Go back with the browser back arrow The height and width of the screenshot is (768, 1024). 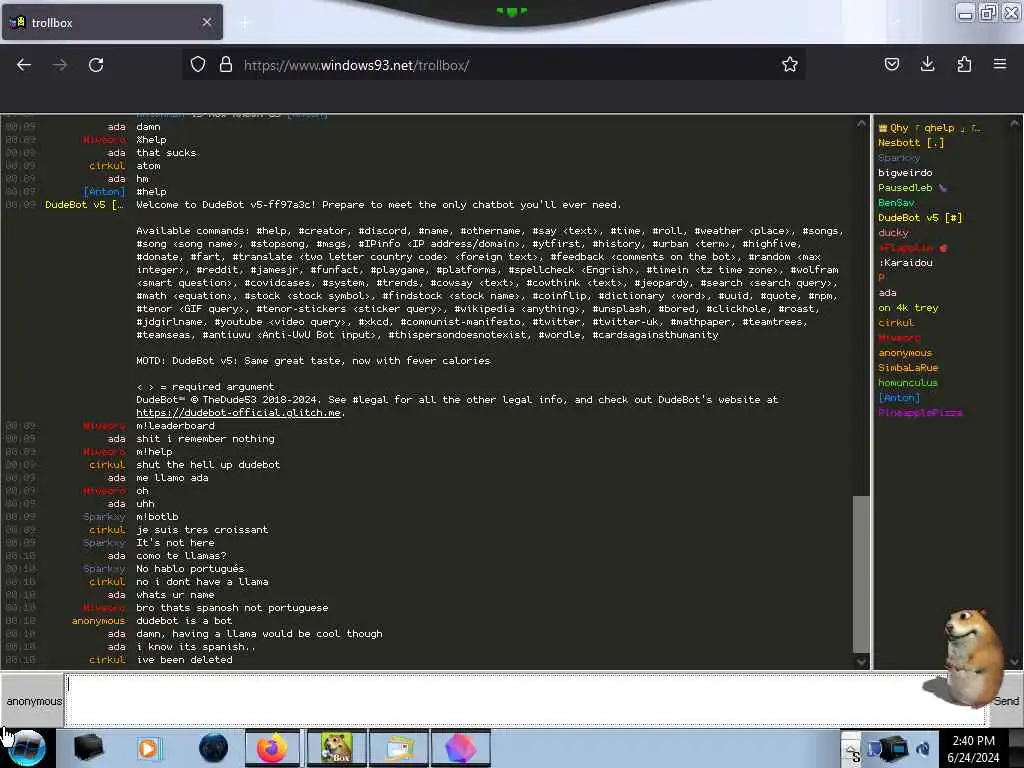[24, 65]
